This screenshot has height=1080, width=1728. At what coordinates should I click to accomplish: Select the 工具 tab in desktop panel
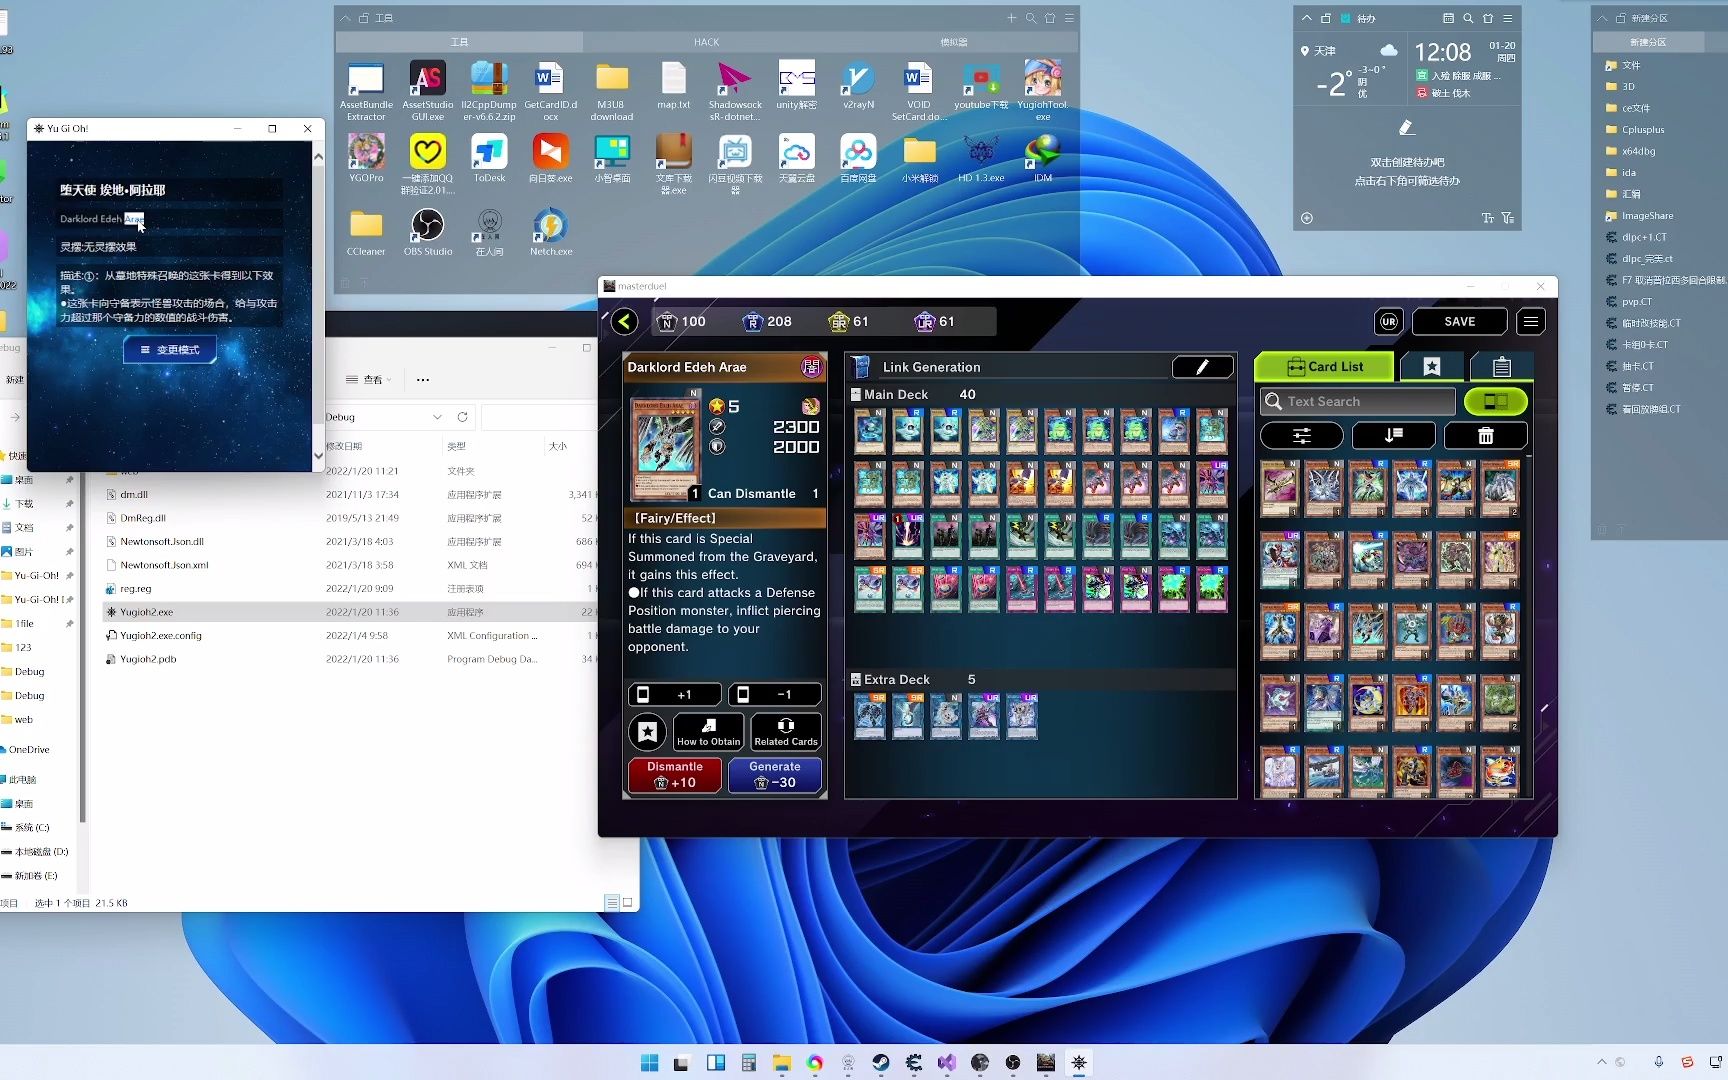pos(459,42)
